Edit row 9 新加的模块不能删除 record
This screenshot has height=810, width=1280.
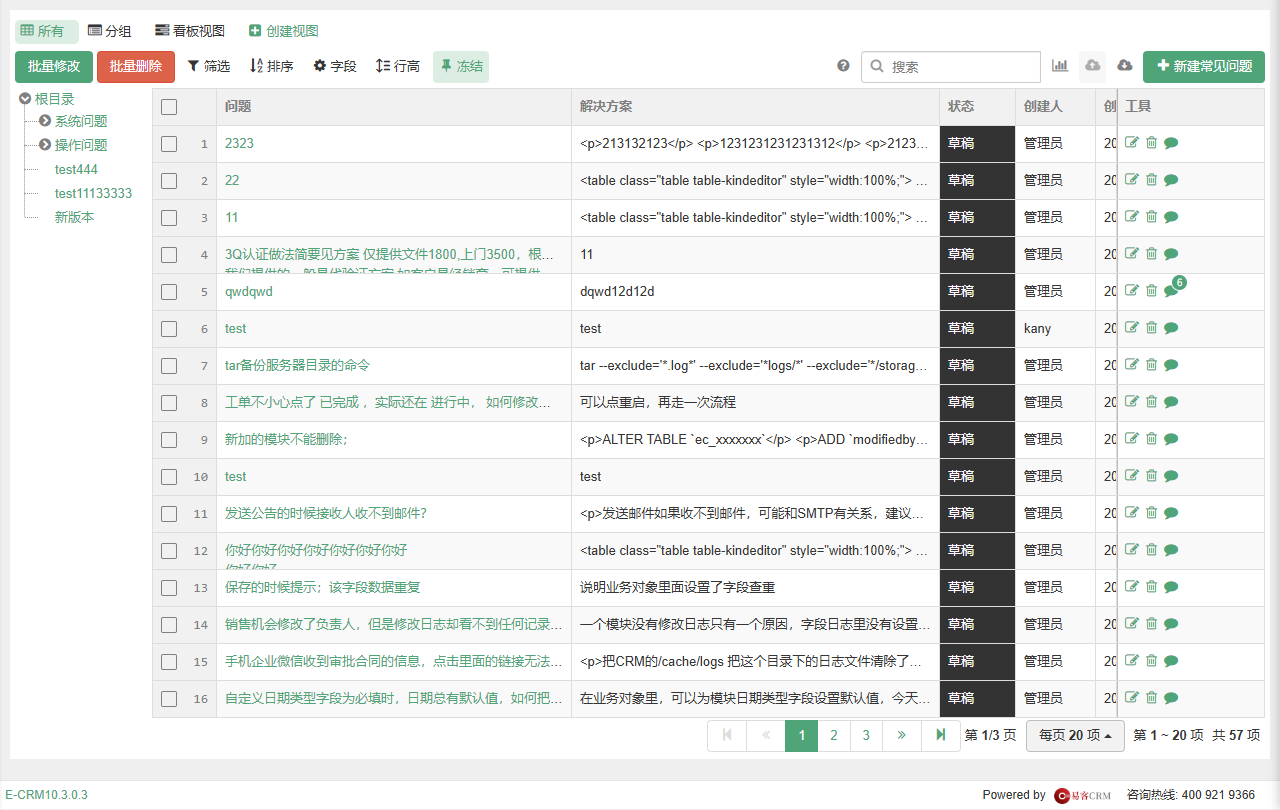pyautogui.click(x=1132, y=439)
